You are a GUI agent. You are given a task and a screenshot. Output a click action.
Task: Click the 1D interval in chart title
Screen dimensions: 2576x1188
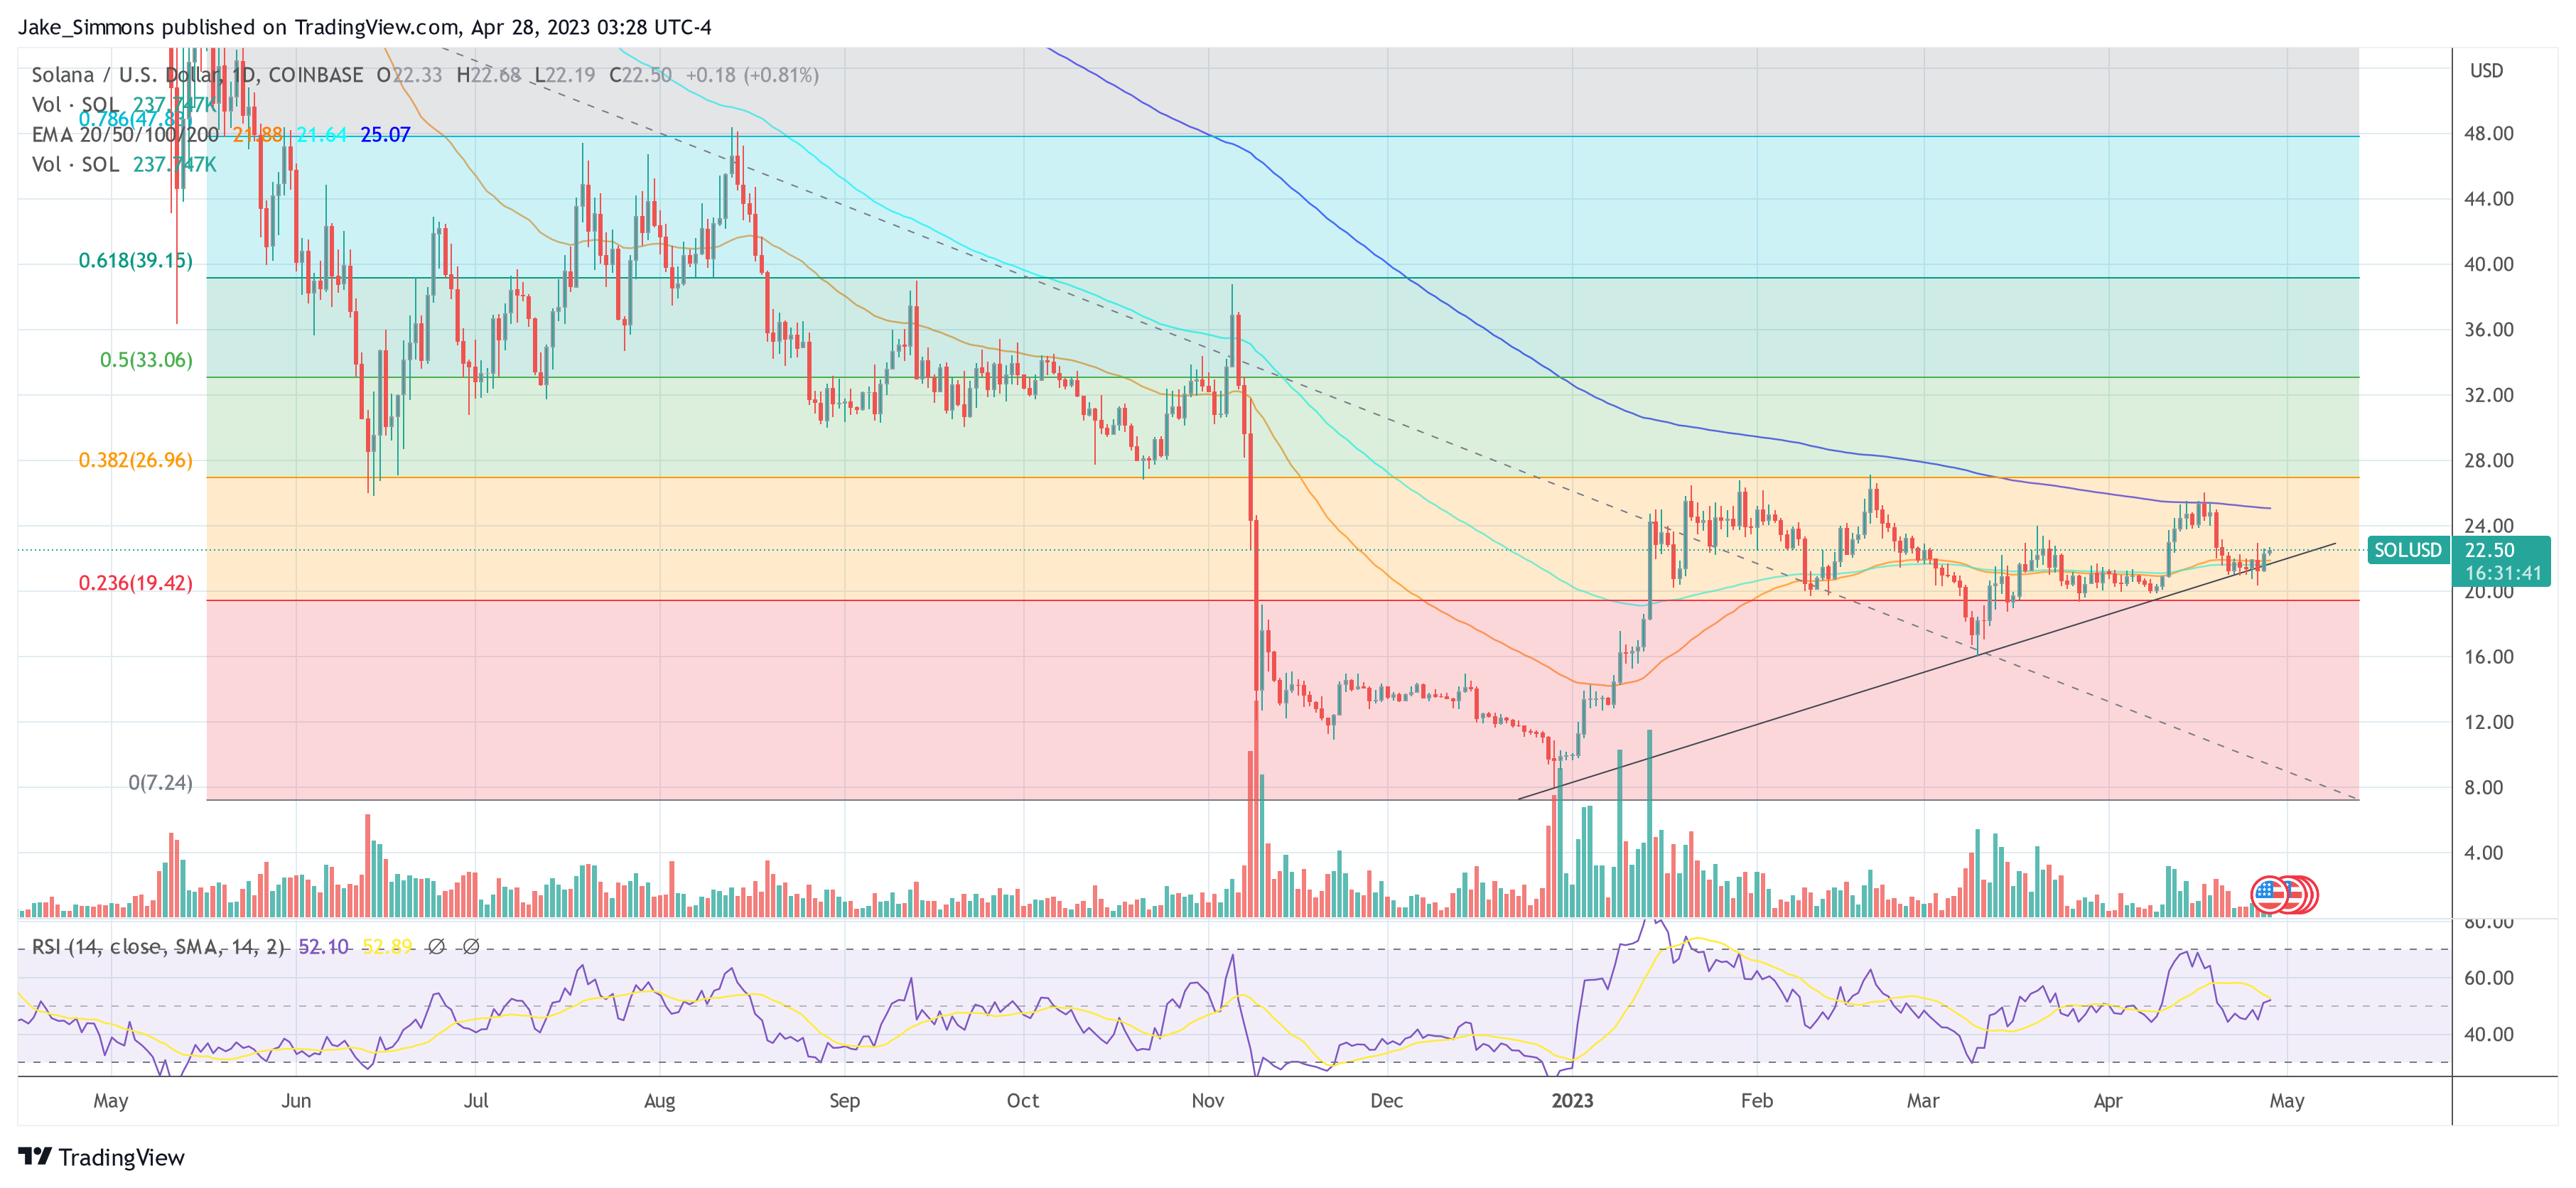pos(244,75)
